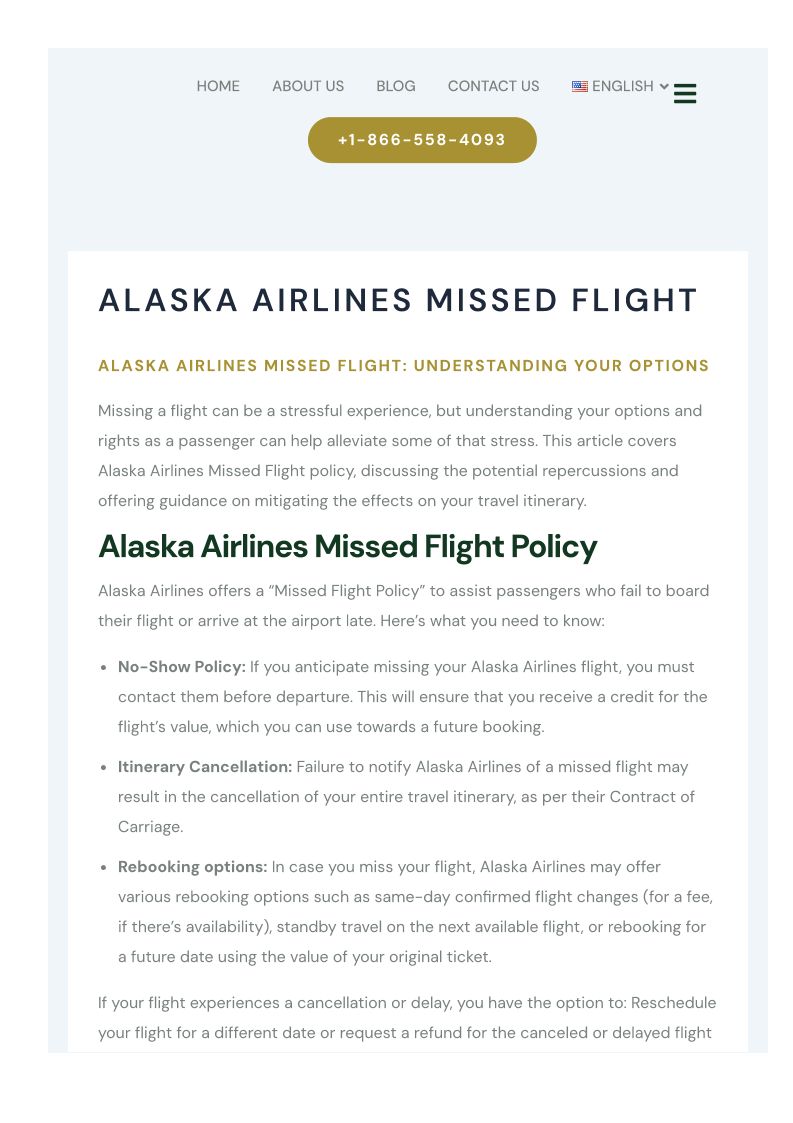Viewport: 793px width, 1123px height.
Task: Select CONTACT US in navigation
Action: 493,87
